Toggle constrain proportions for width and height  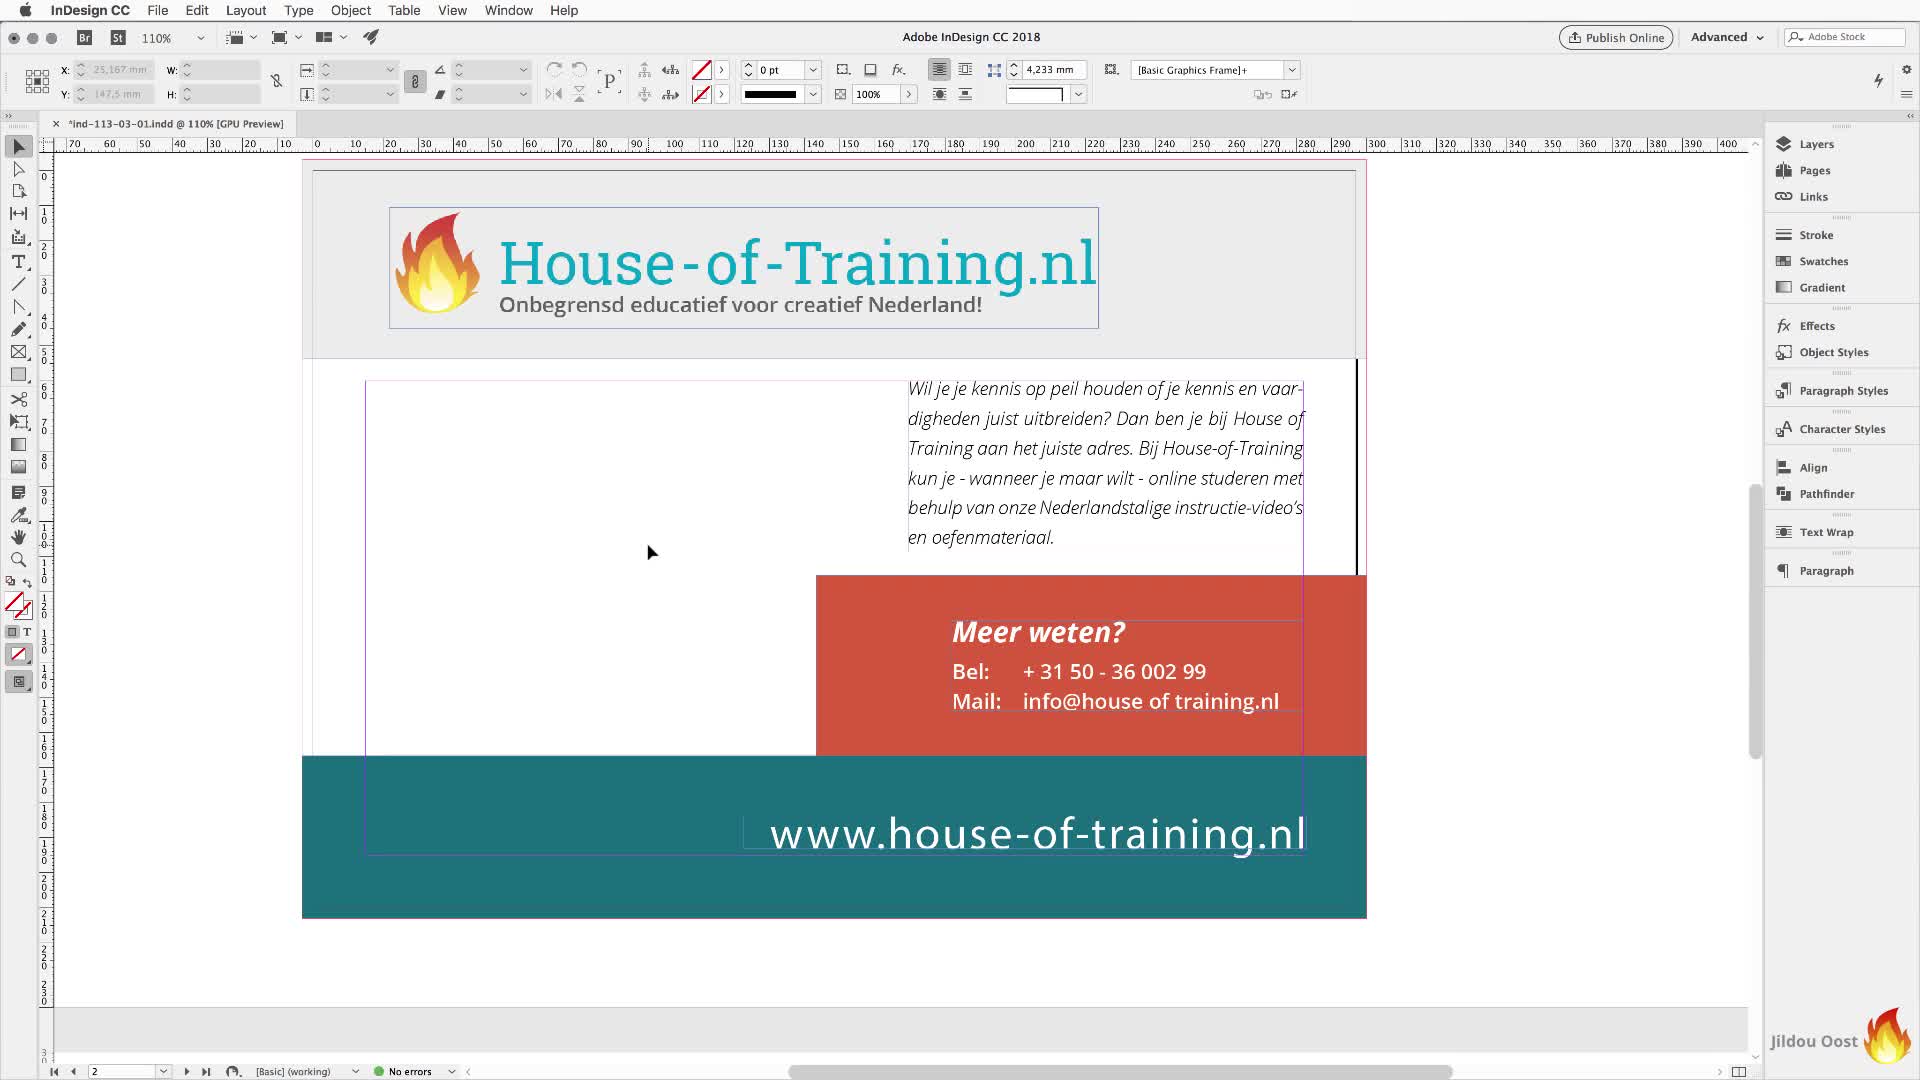[276, 81]
